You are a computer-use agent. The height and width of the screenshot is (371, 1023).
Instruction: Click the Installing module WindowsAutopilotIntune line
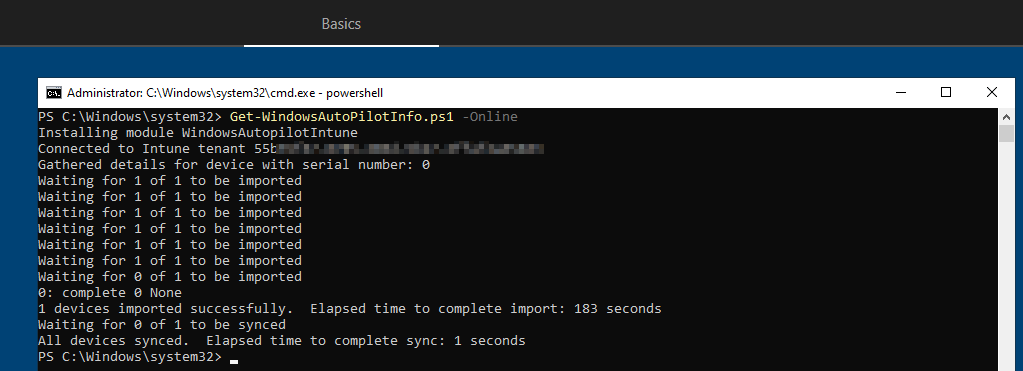pos(198,133)
